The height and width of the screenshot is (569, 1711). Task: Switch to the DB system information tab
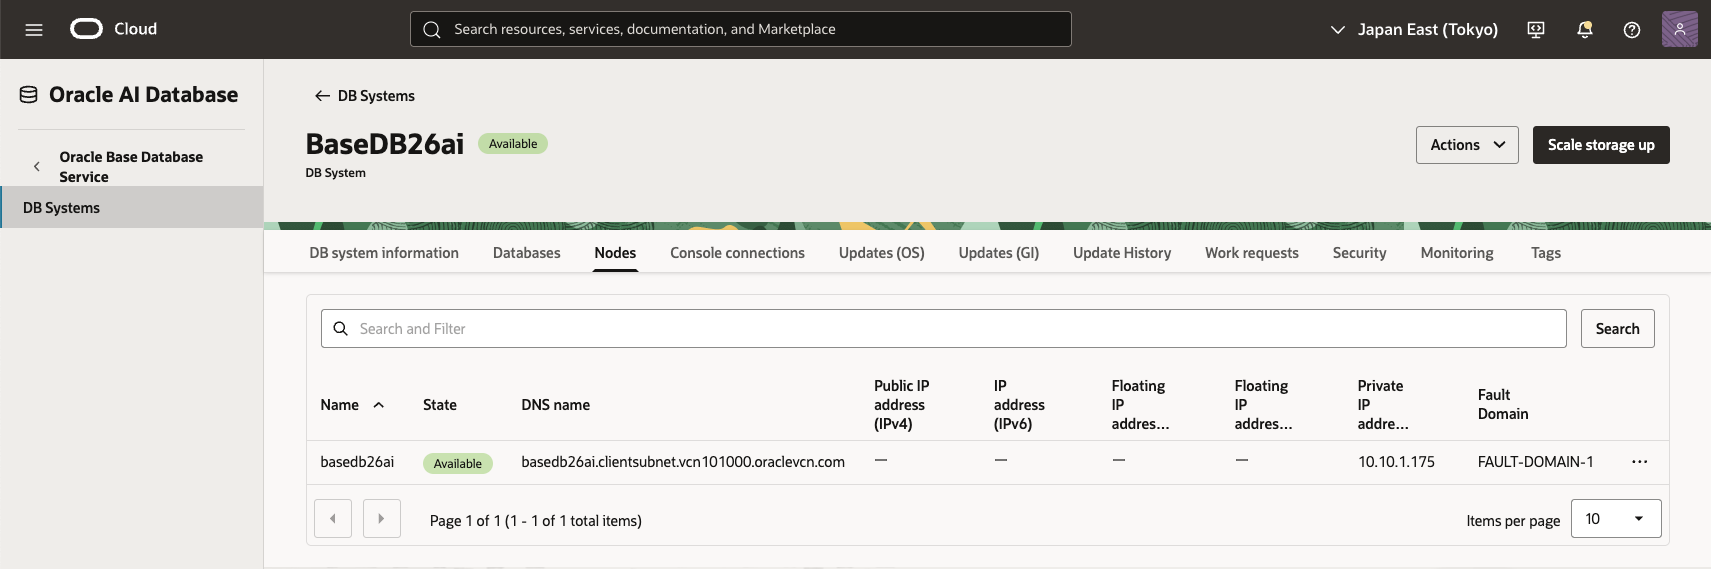pos(384,253)
